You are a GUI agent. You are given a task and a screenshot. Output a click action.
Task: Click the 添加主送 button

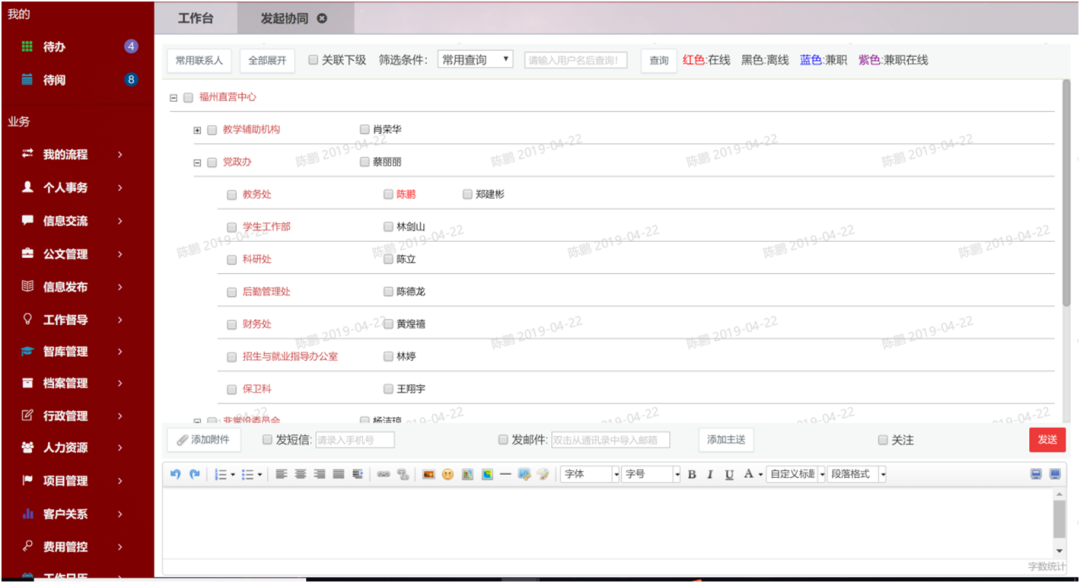(x=726, y=440)
